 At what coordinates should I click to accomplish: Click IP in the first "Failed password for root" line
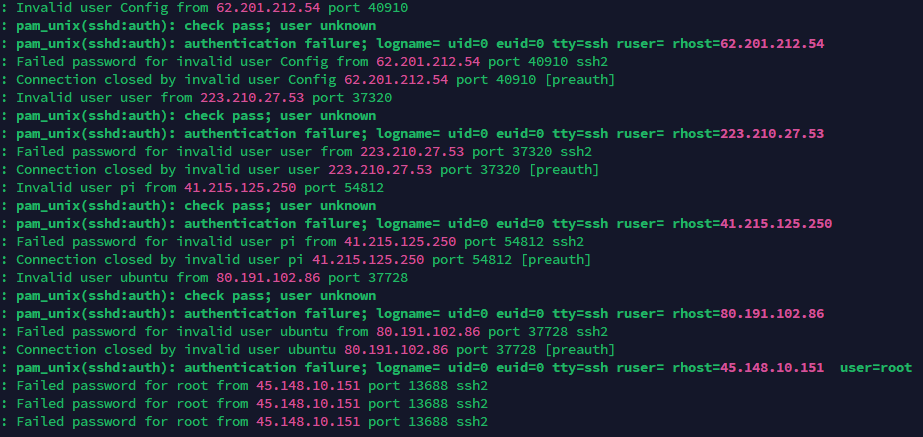click(308, 385)
